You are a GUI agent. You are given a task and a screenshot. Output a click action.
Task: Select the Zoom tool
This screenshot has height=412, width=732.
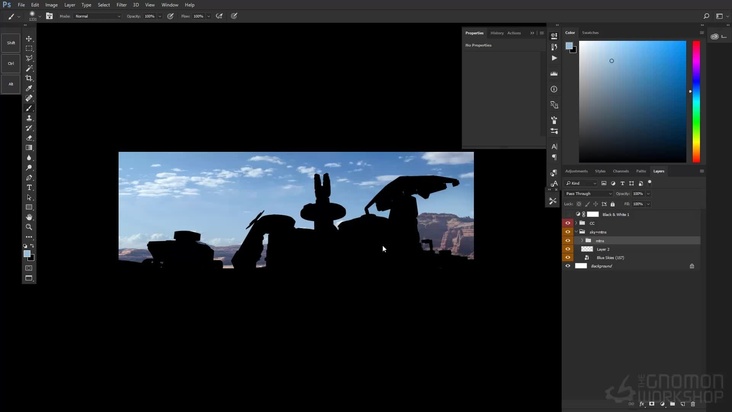tap(29, 227)
